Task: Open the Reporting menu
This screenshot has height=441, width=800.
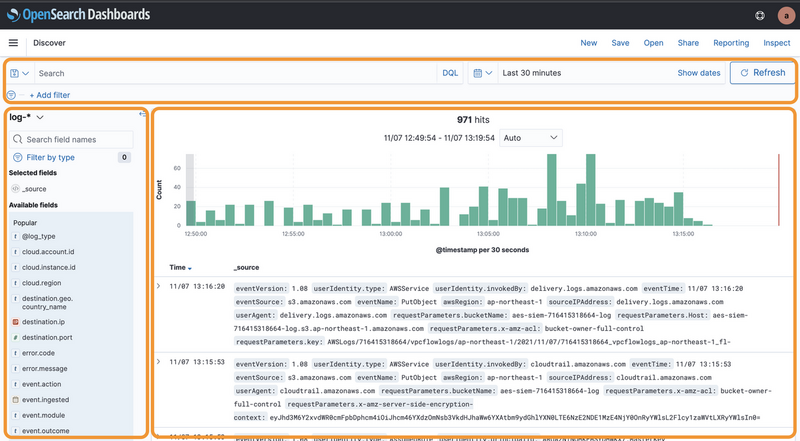Action: [731, 43]
